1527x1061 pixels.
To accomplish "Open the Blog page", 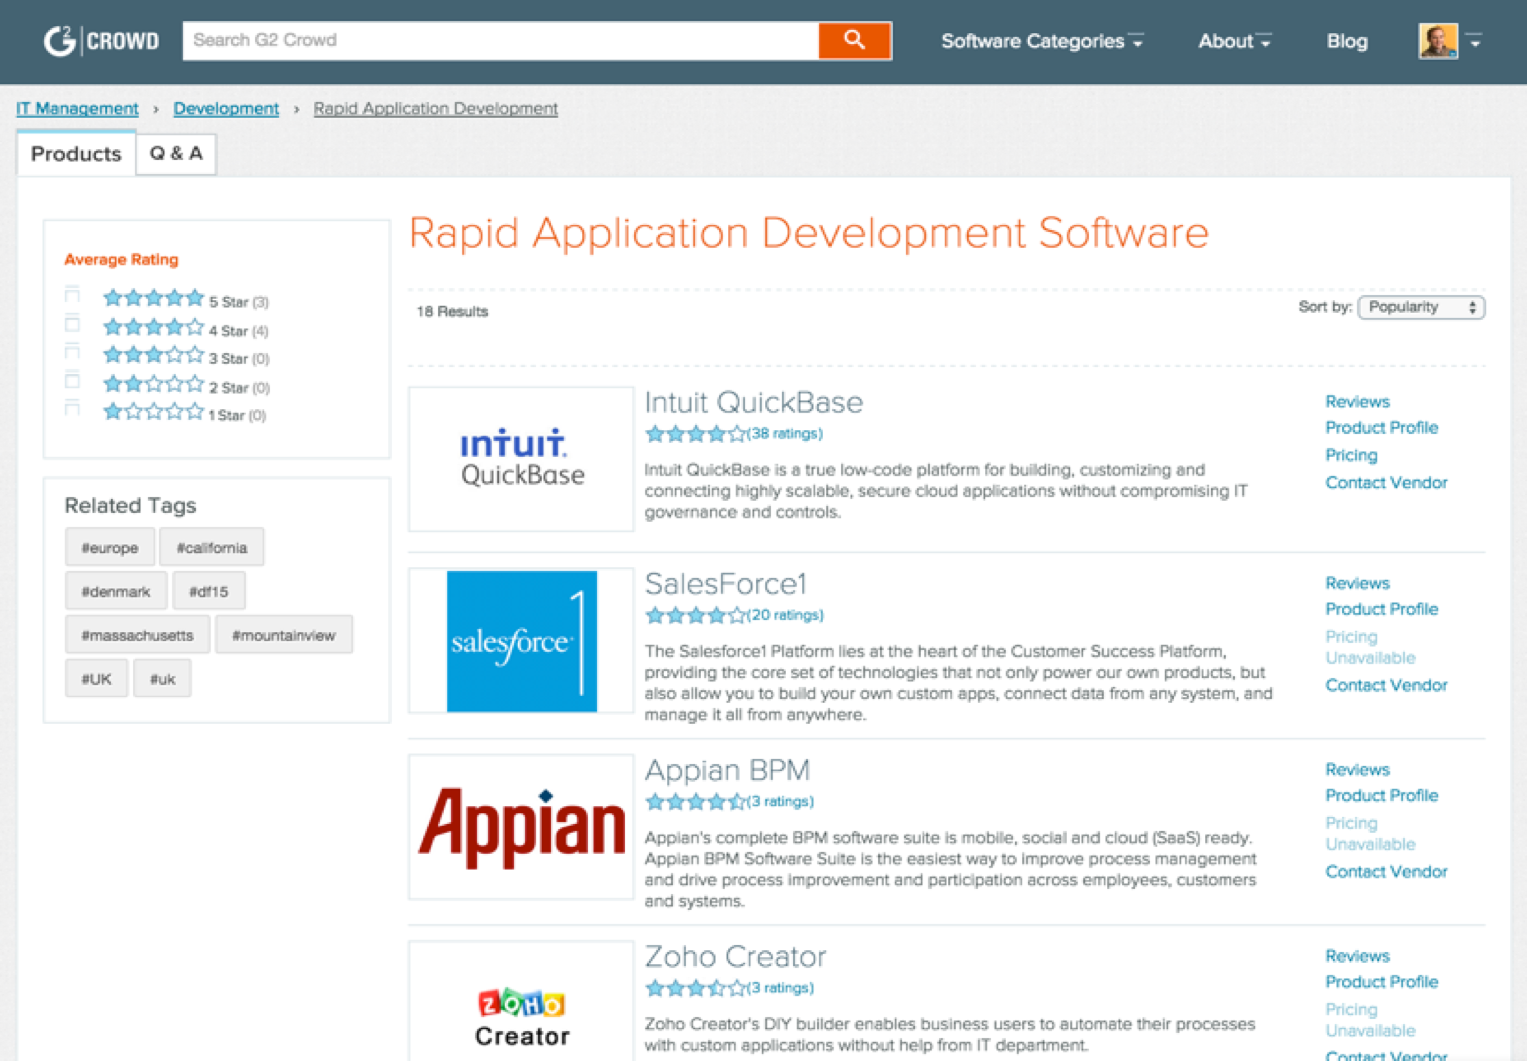I will click(x=1347, y=41).
